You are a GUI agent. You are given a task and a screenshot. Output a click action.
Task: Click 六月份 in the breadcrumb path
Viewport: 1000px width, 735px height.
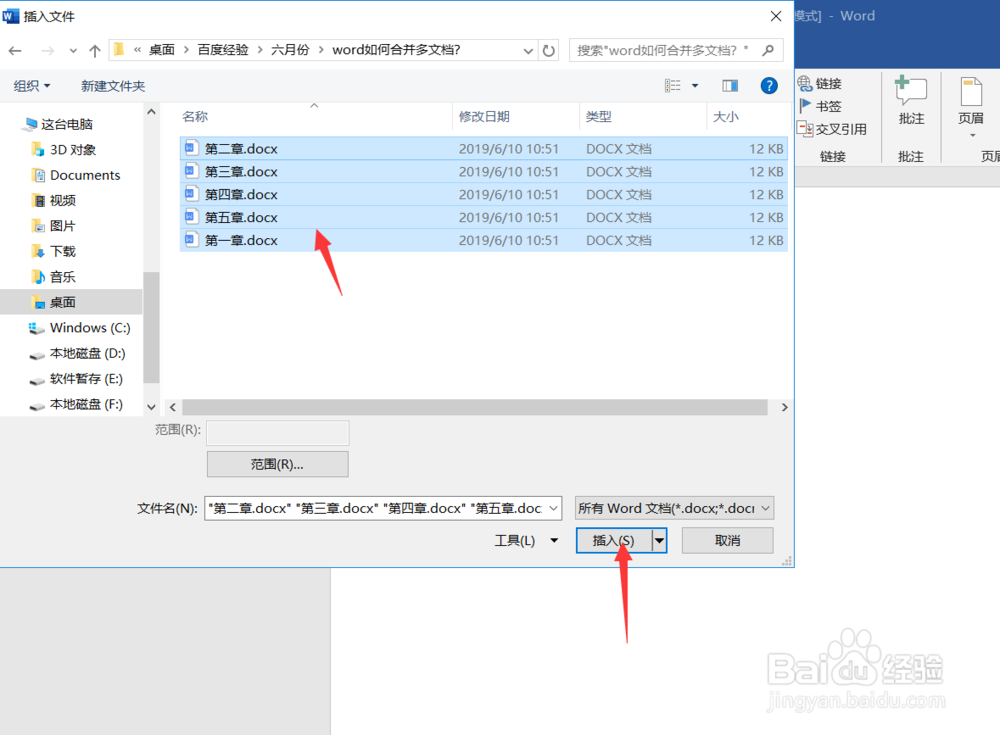tap(290, 50)
